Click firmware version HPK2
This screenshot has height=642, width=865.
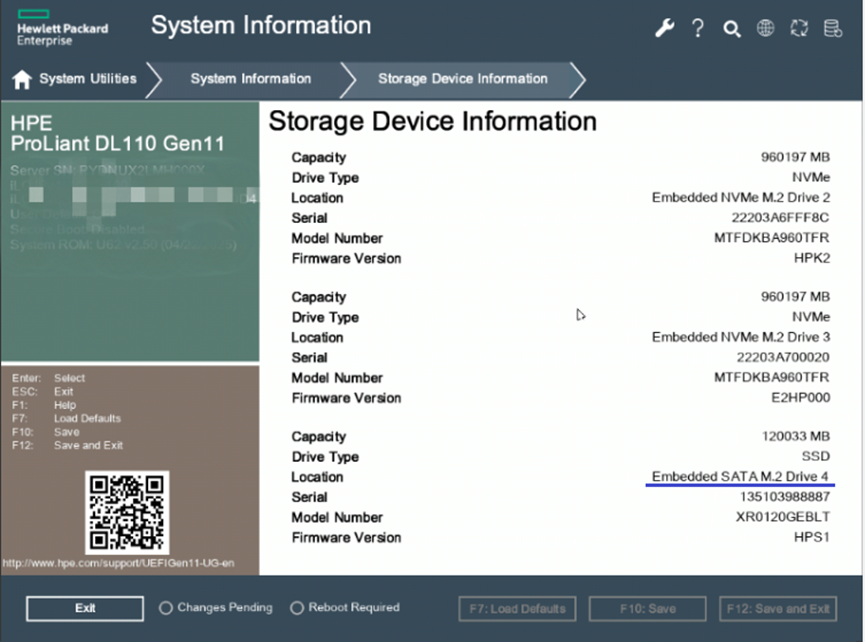click(x=812, y=258)
